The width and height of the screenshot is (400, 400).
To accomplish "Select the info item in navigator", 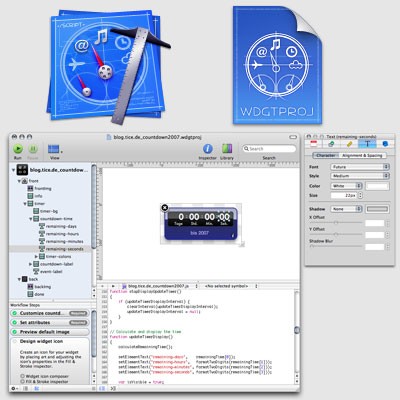I will click(x=38, y=196).
